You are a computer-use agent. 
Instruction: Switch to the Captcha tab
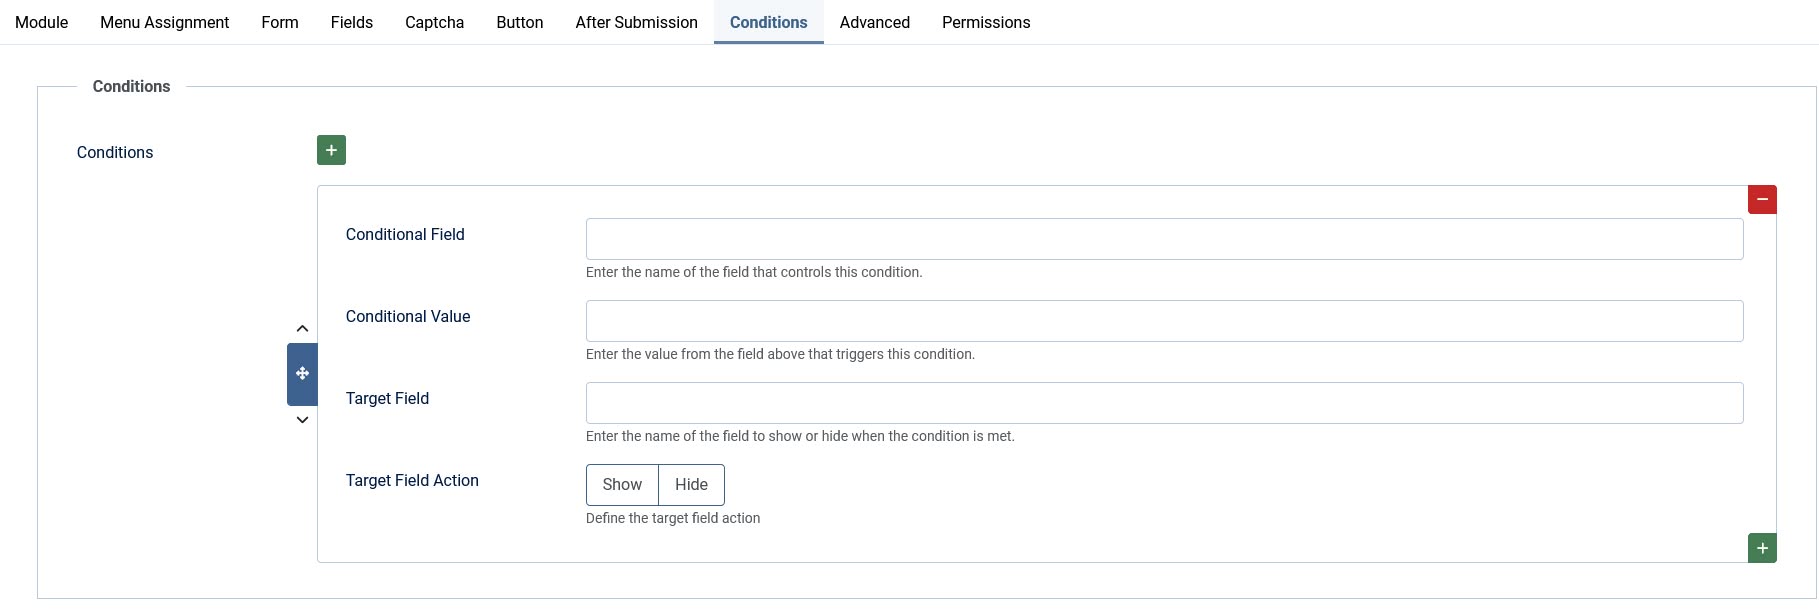click(x=434, y=22)
